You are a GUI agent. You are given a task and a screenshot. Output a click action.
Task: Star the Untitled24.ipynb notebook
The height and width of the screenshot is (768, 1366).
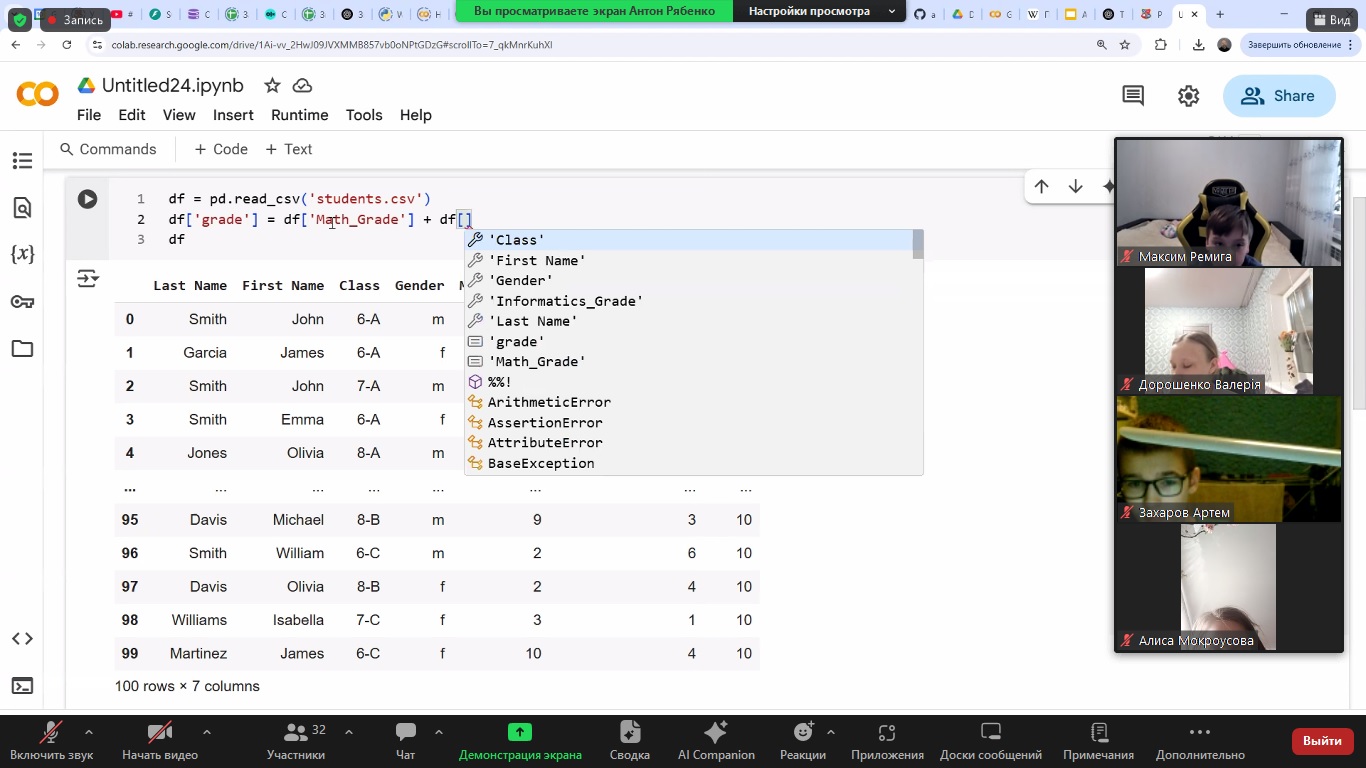[x=271, y=86]
